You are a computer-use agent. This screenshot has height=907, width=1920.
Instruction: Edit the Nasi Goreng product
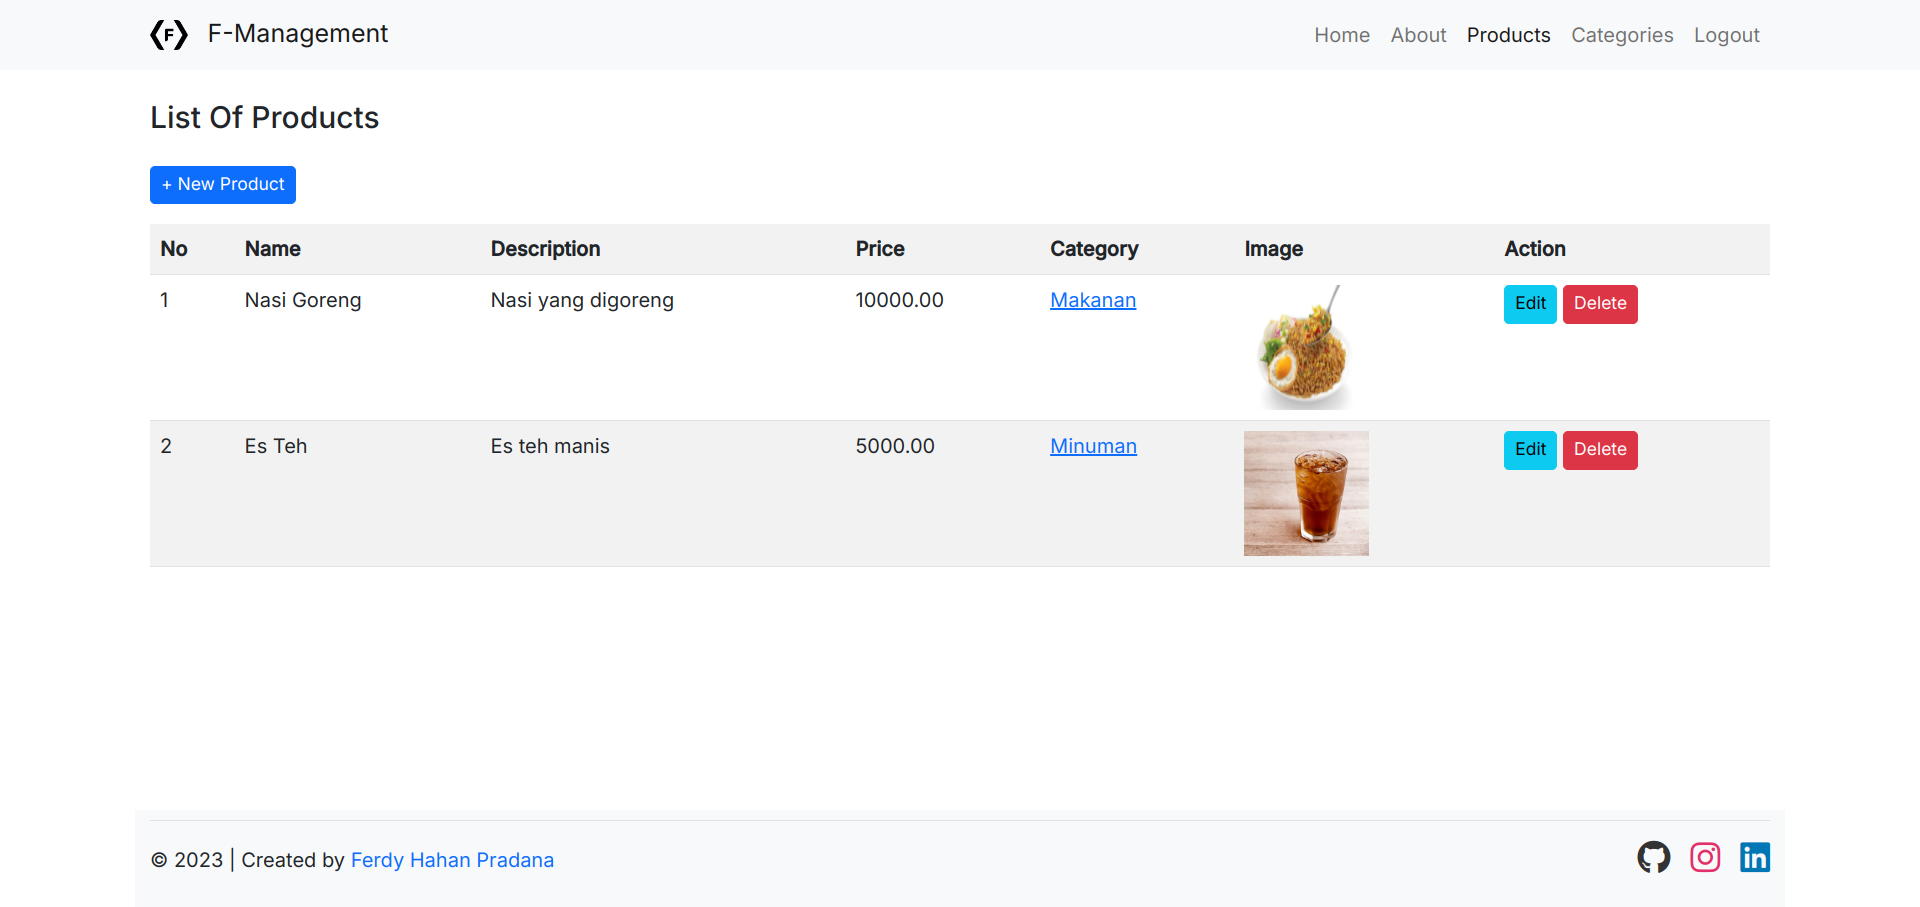click(x=1529, y=304)
